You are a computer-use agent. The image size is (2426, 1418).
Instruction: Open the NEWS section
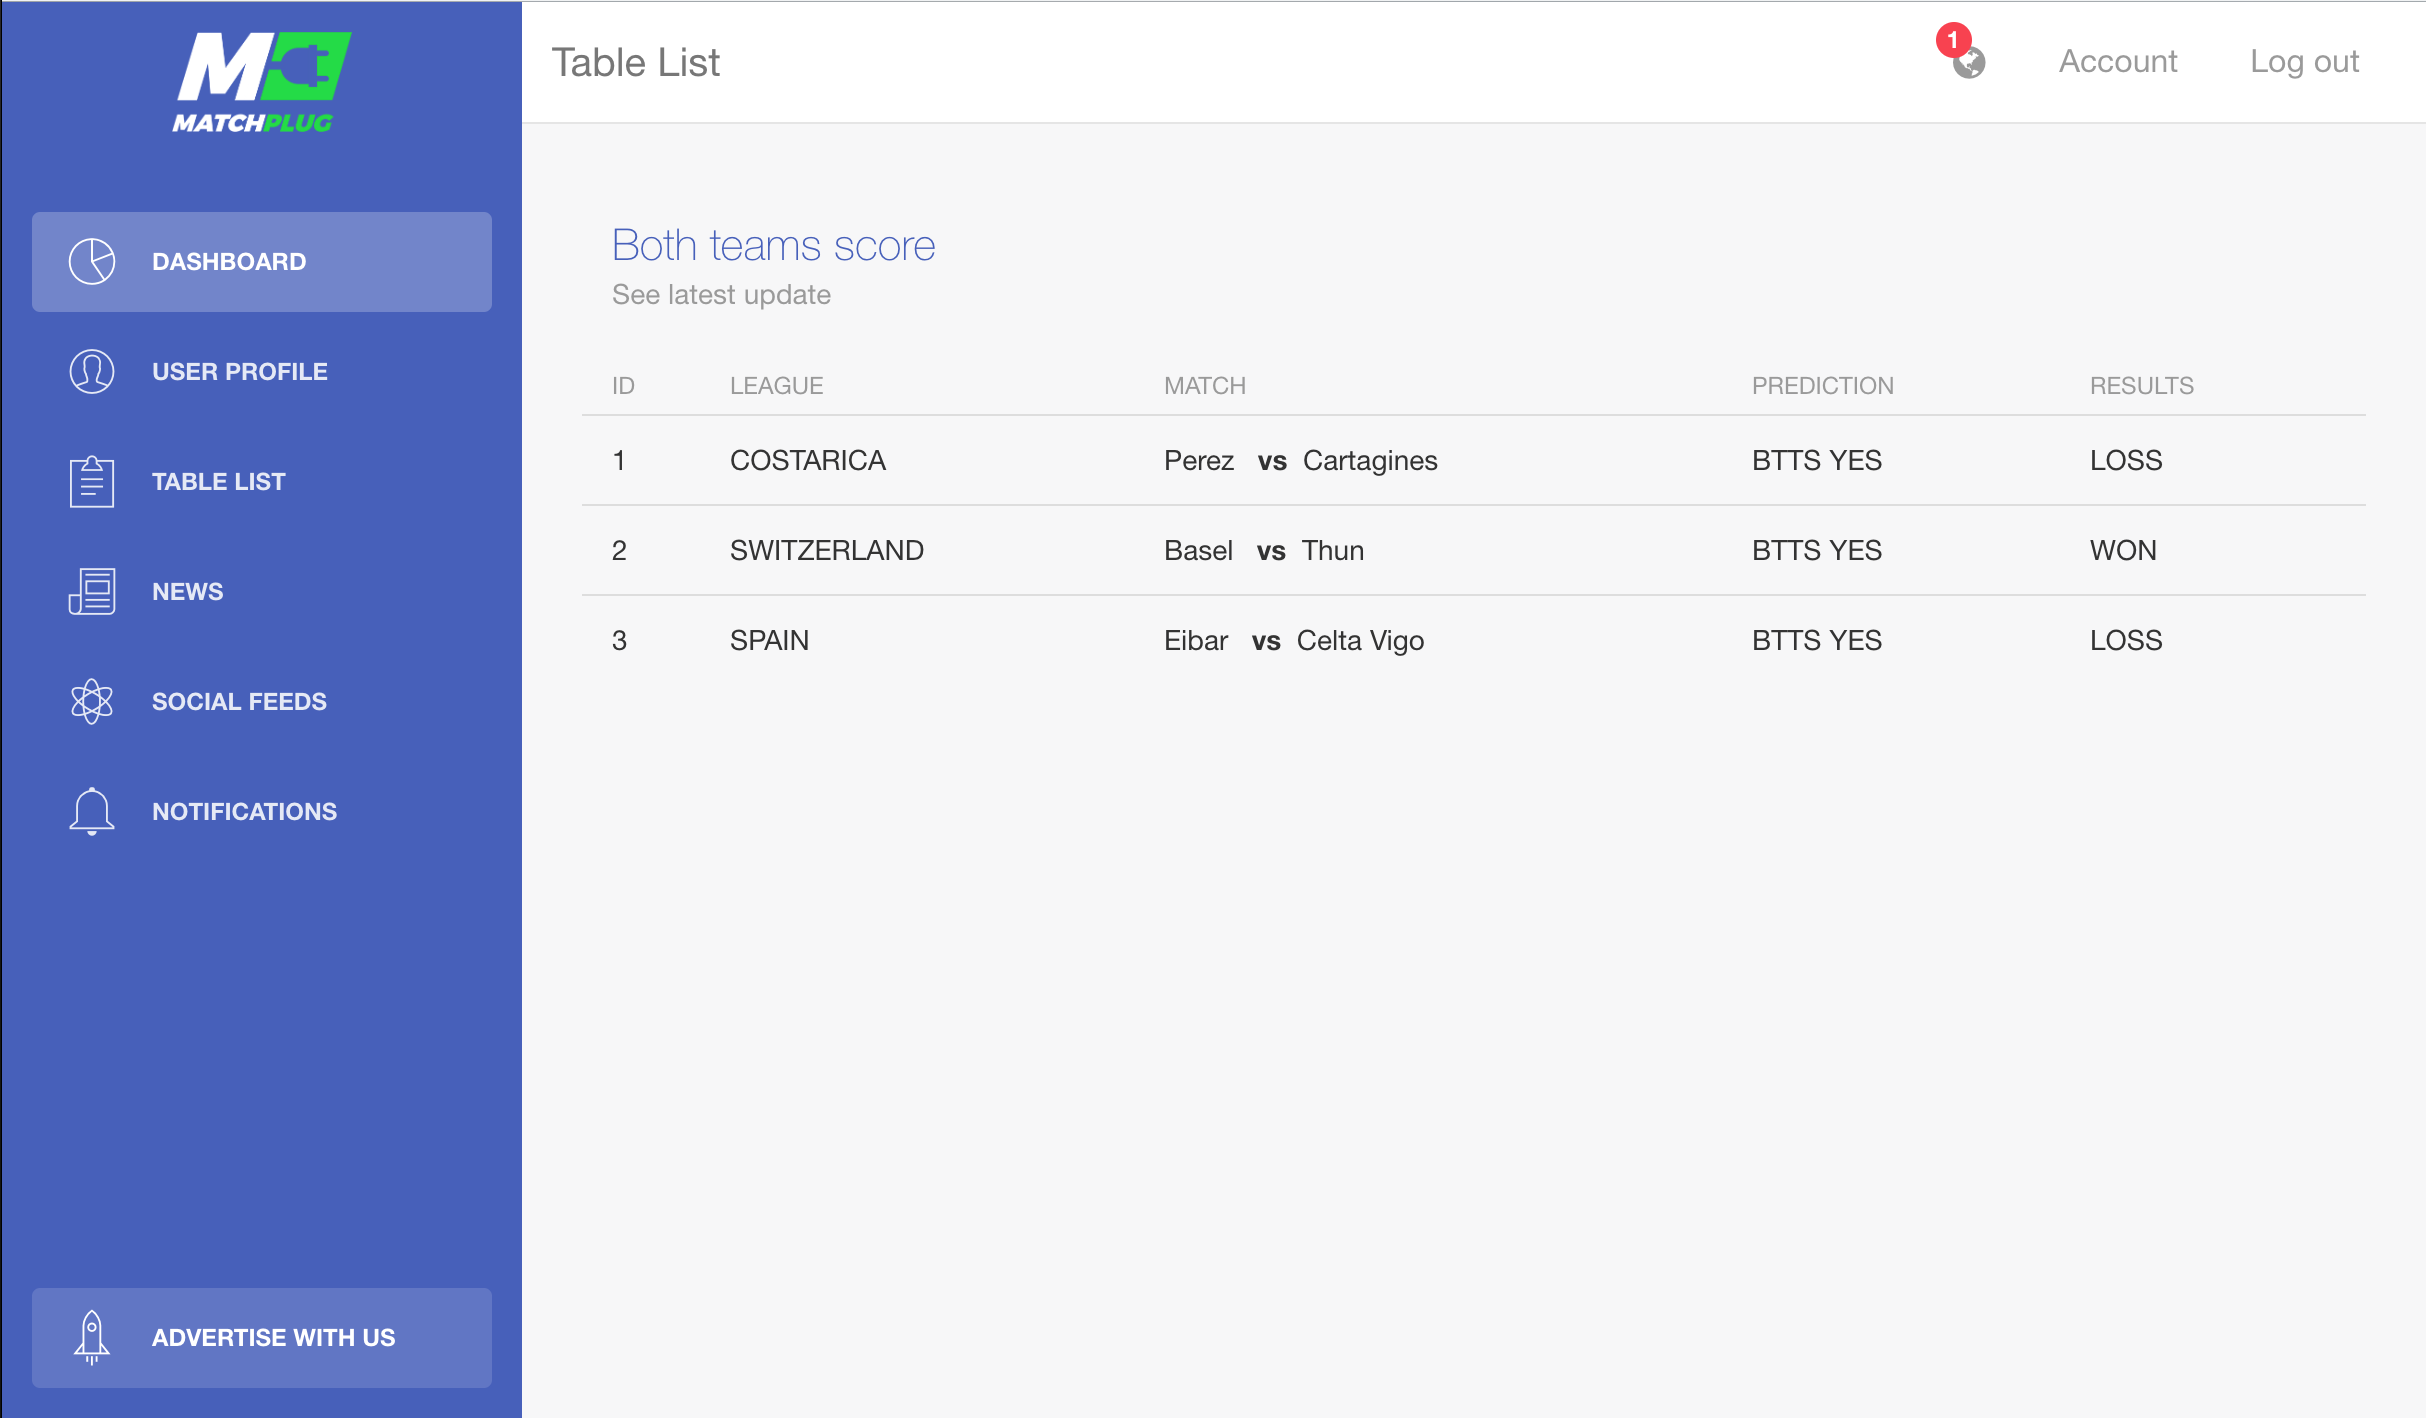tap(262, 591)
